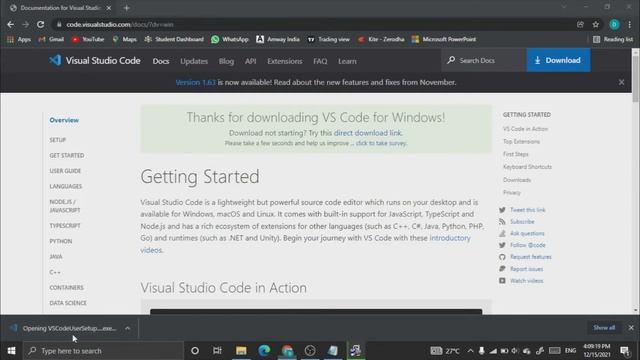The width and height of the screenshot is (640, 360).
Task: Open the direct download link
Action: [367, 133]
